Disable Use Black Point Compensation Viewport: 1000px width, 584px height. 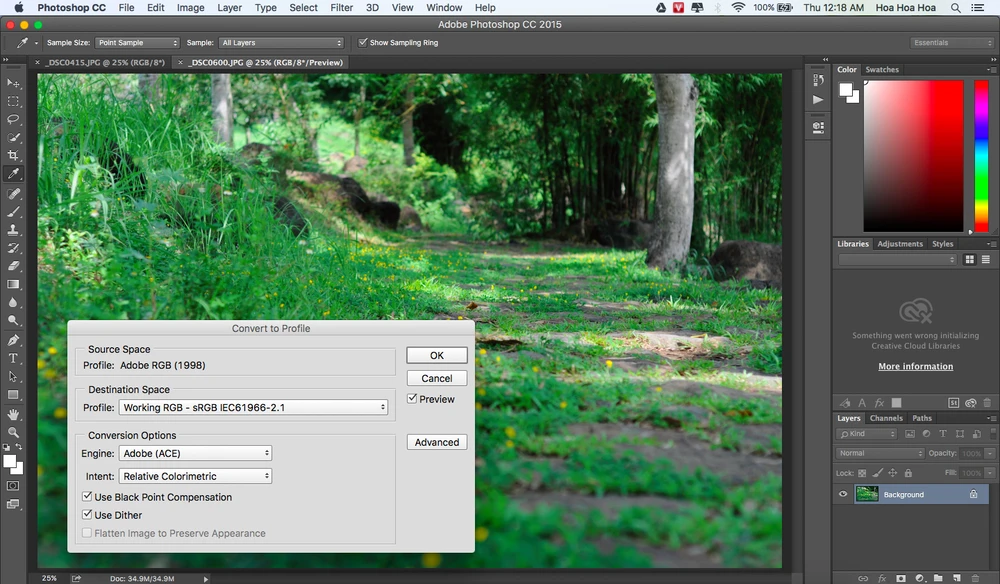(x=87, y=497)
